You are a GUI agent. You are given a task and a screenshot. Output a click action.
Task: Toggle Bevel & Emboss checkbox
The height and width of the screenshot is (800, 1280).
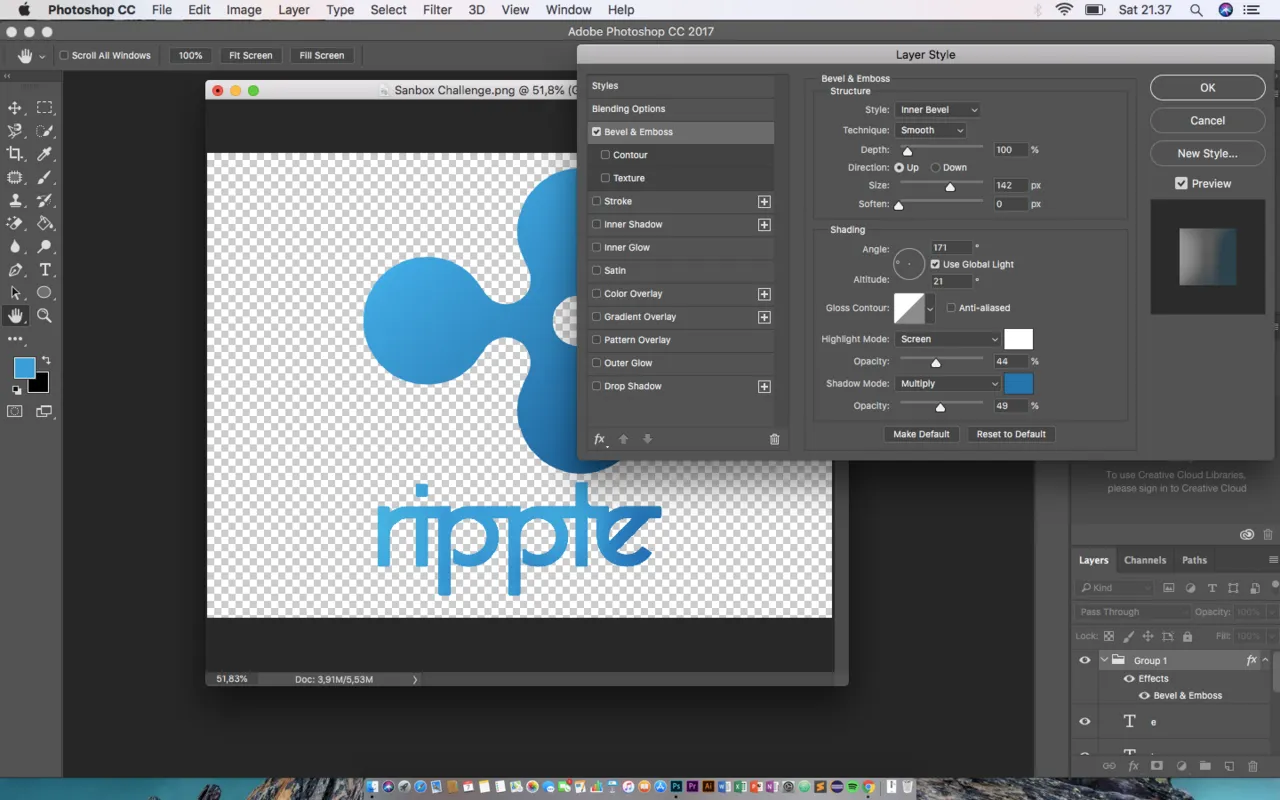597,132
